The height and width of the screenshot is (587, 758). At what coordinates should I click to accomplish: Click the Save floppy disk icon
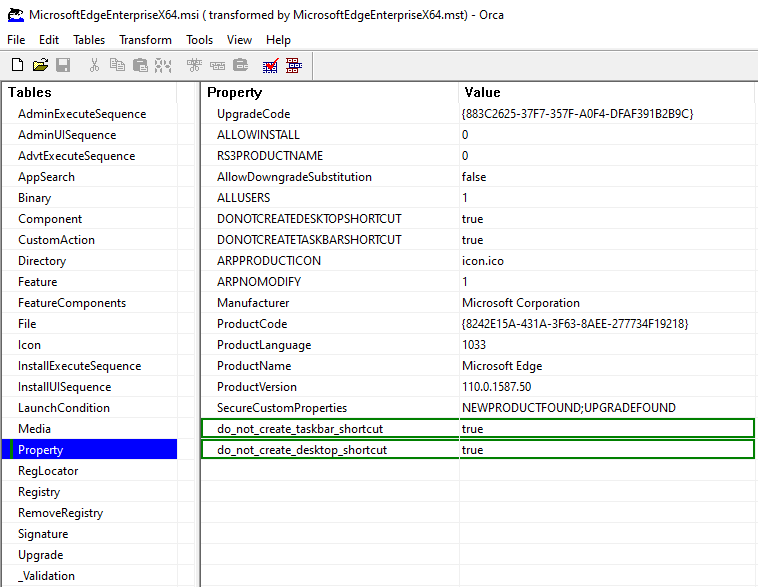(x=63, y=65)
